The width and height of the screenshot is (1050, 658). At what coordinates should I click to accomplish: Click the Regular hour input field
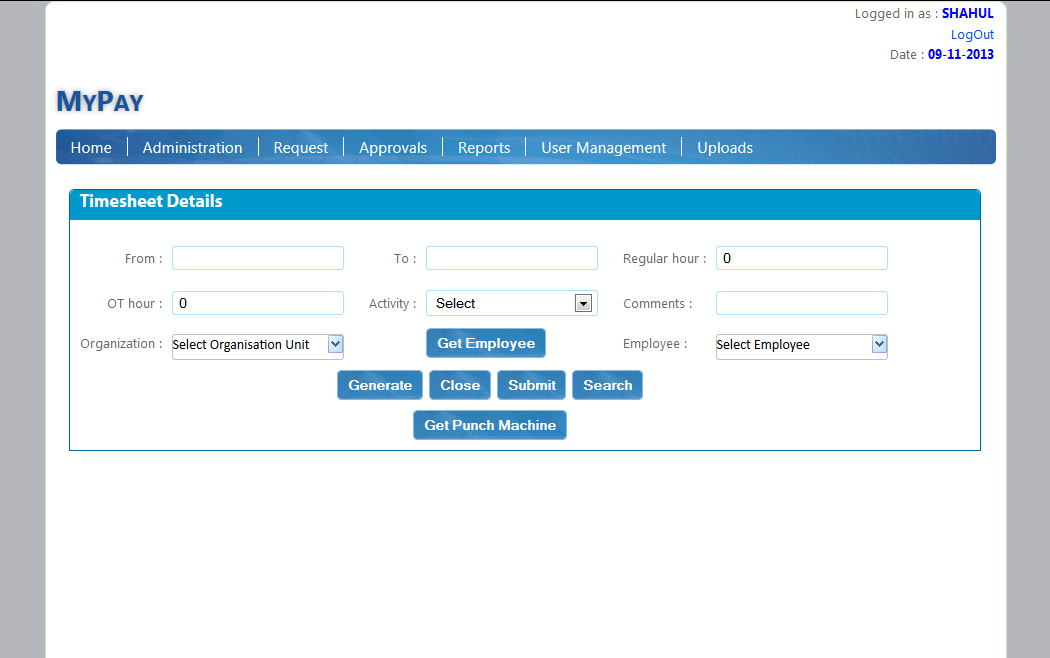pyautogui.click(x=802, y=258)
